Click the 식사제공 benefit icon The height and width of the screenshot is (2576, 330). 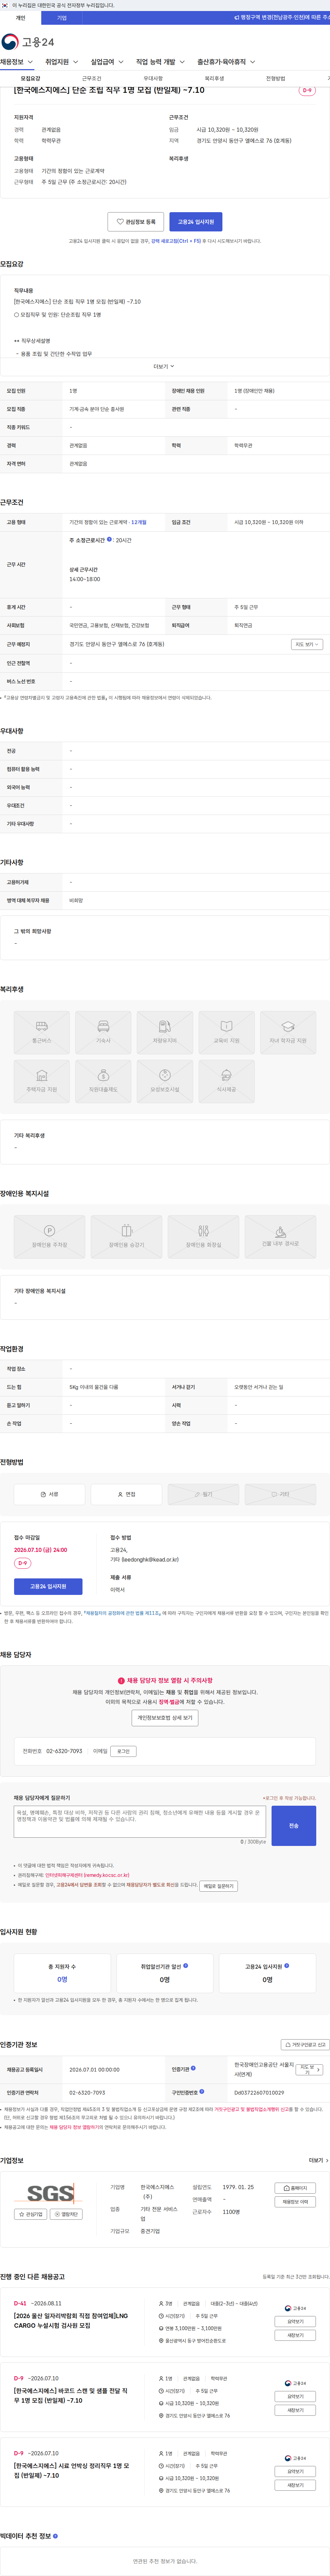pos(226,1081)
